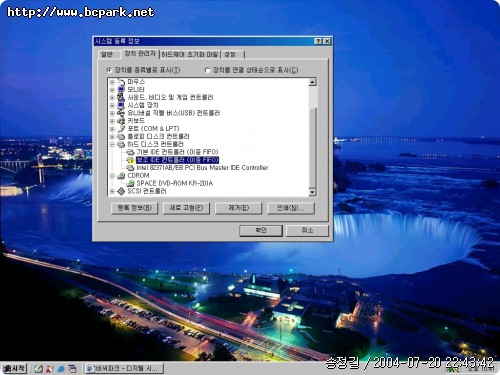This screenshot has width=500, height=375.
Task: Expand the mouse (마우스) tree node
Action: click(112, 82)
